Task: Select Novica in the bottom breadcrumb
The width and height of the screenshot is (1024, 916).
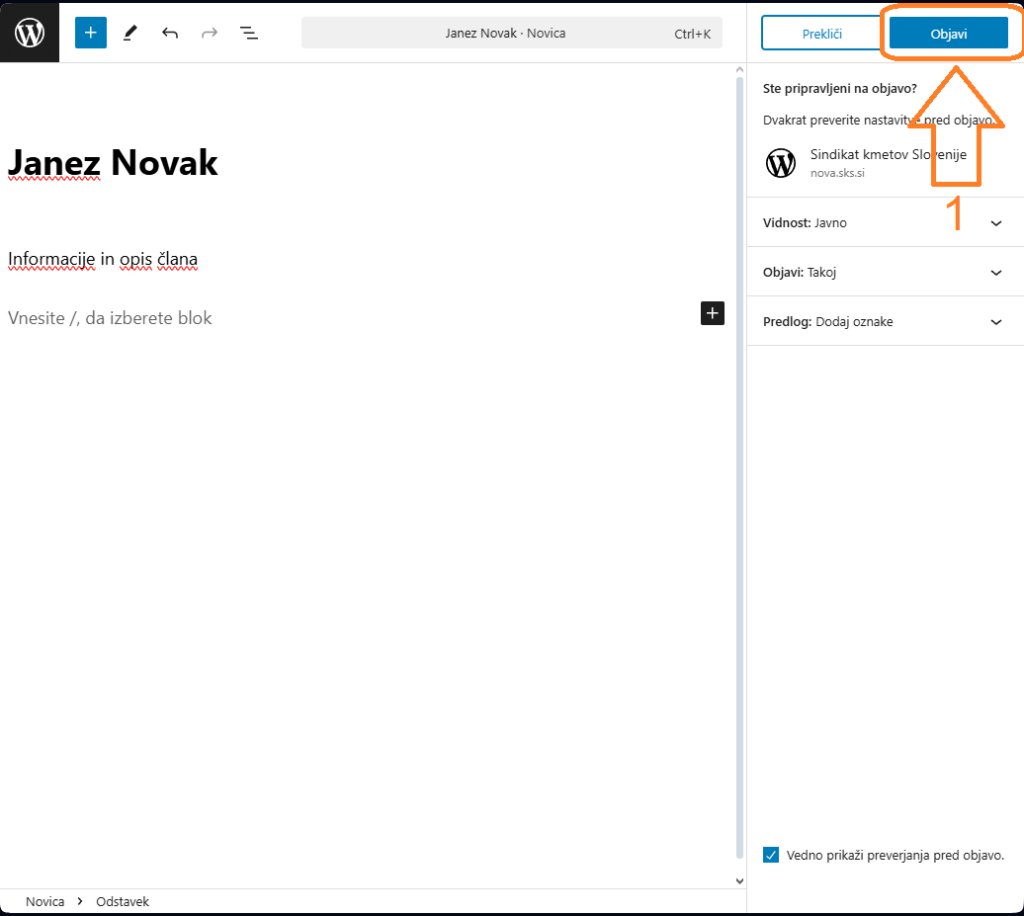Action: (45, 902)
